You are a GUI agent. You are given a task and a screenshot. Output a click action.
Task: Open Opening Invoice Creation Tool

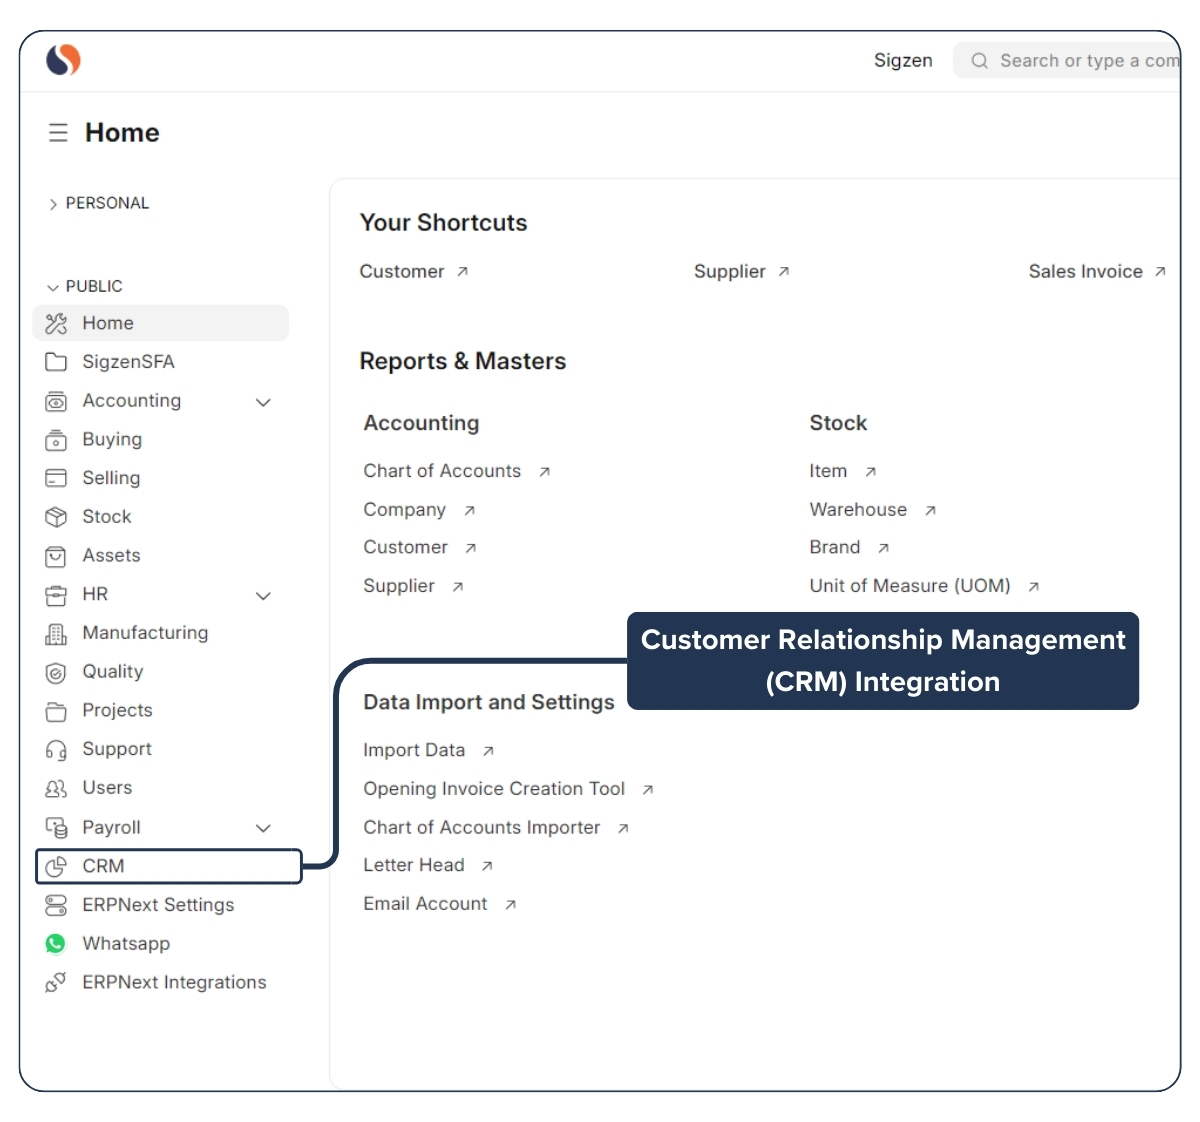coord(494,788)
